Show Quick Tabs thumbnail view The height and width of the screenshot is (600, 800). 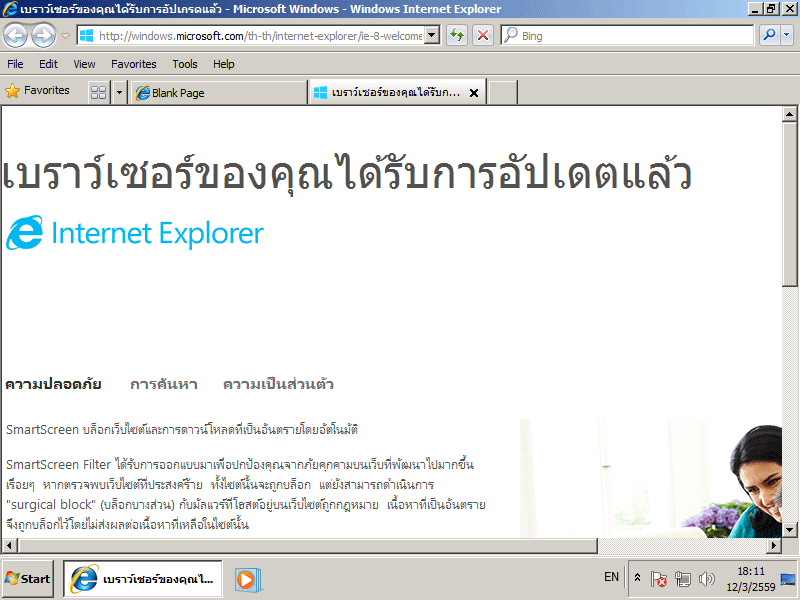pyautogui.click(x=98, y=92)
